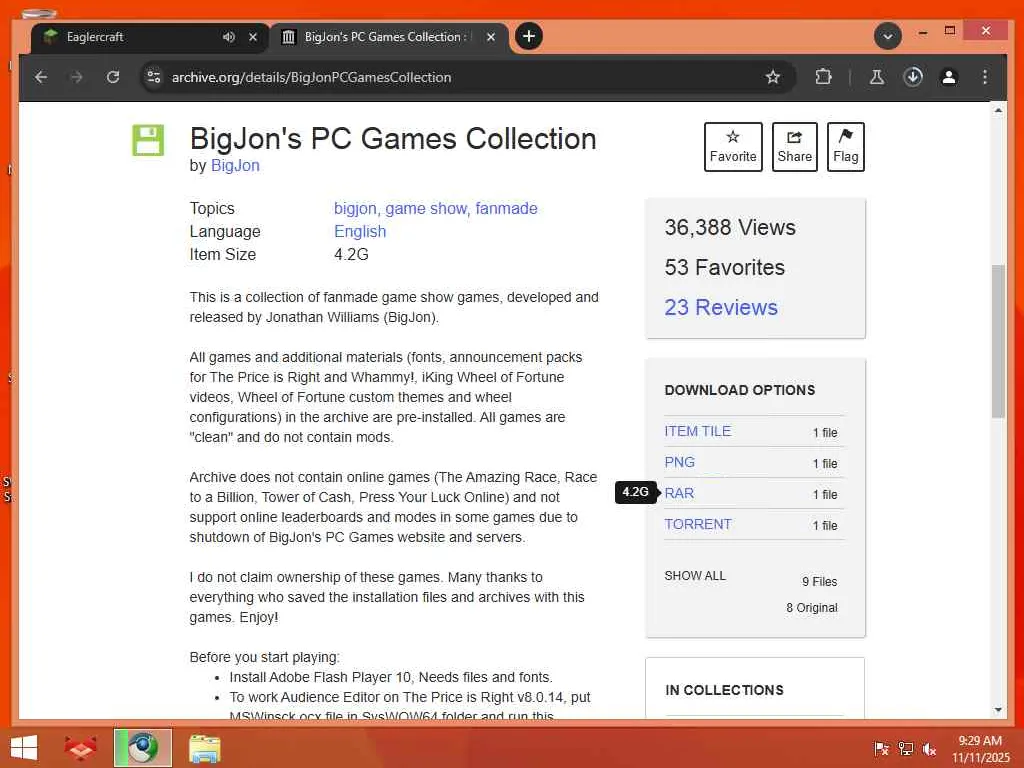This screenshot has height=768, width=1024.
Task: Close the BigJon's PC Games Collection tab
Action: [490, 37]
